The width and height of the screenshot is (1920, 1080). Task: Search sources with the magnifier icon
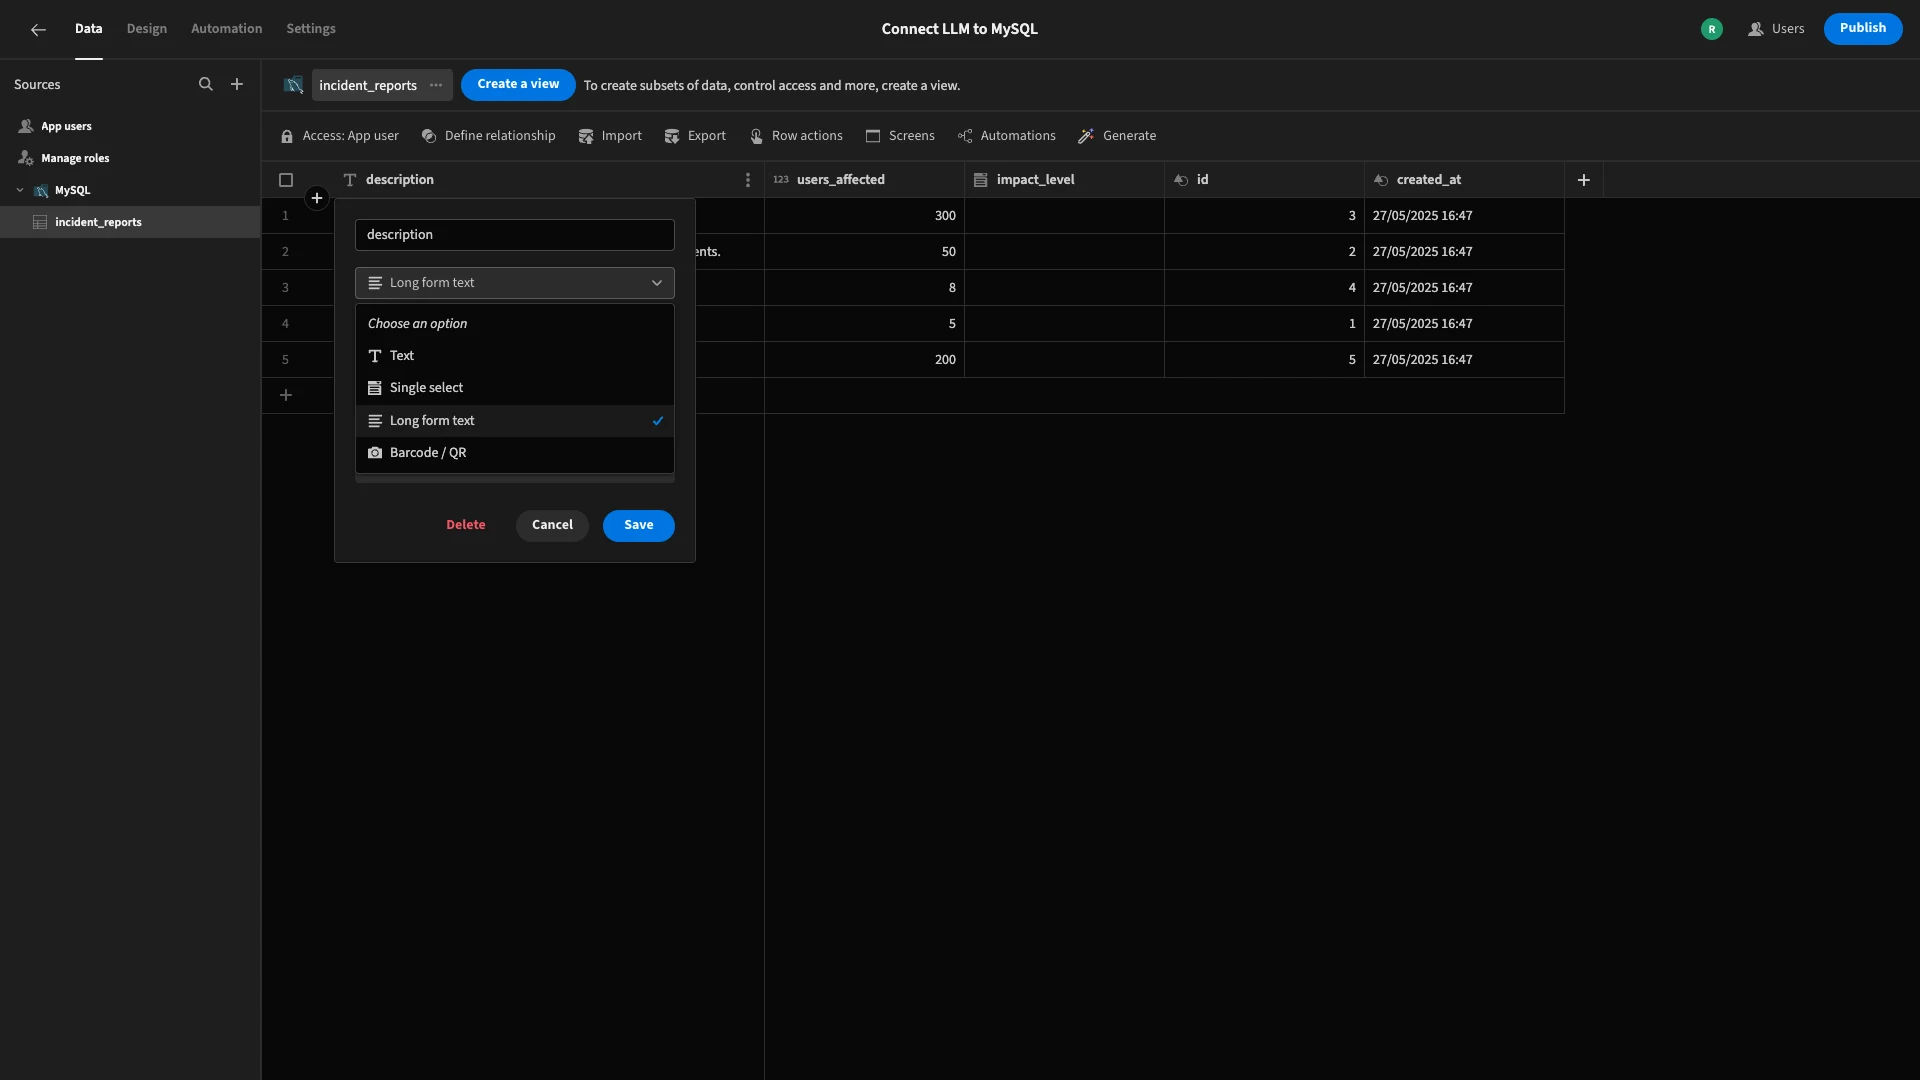click(206, 85)
